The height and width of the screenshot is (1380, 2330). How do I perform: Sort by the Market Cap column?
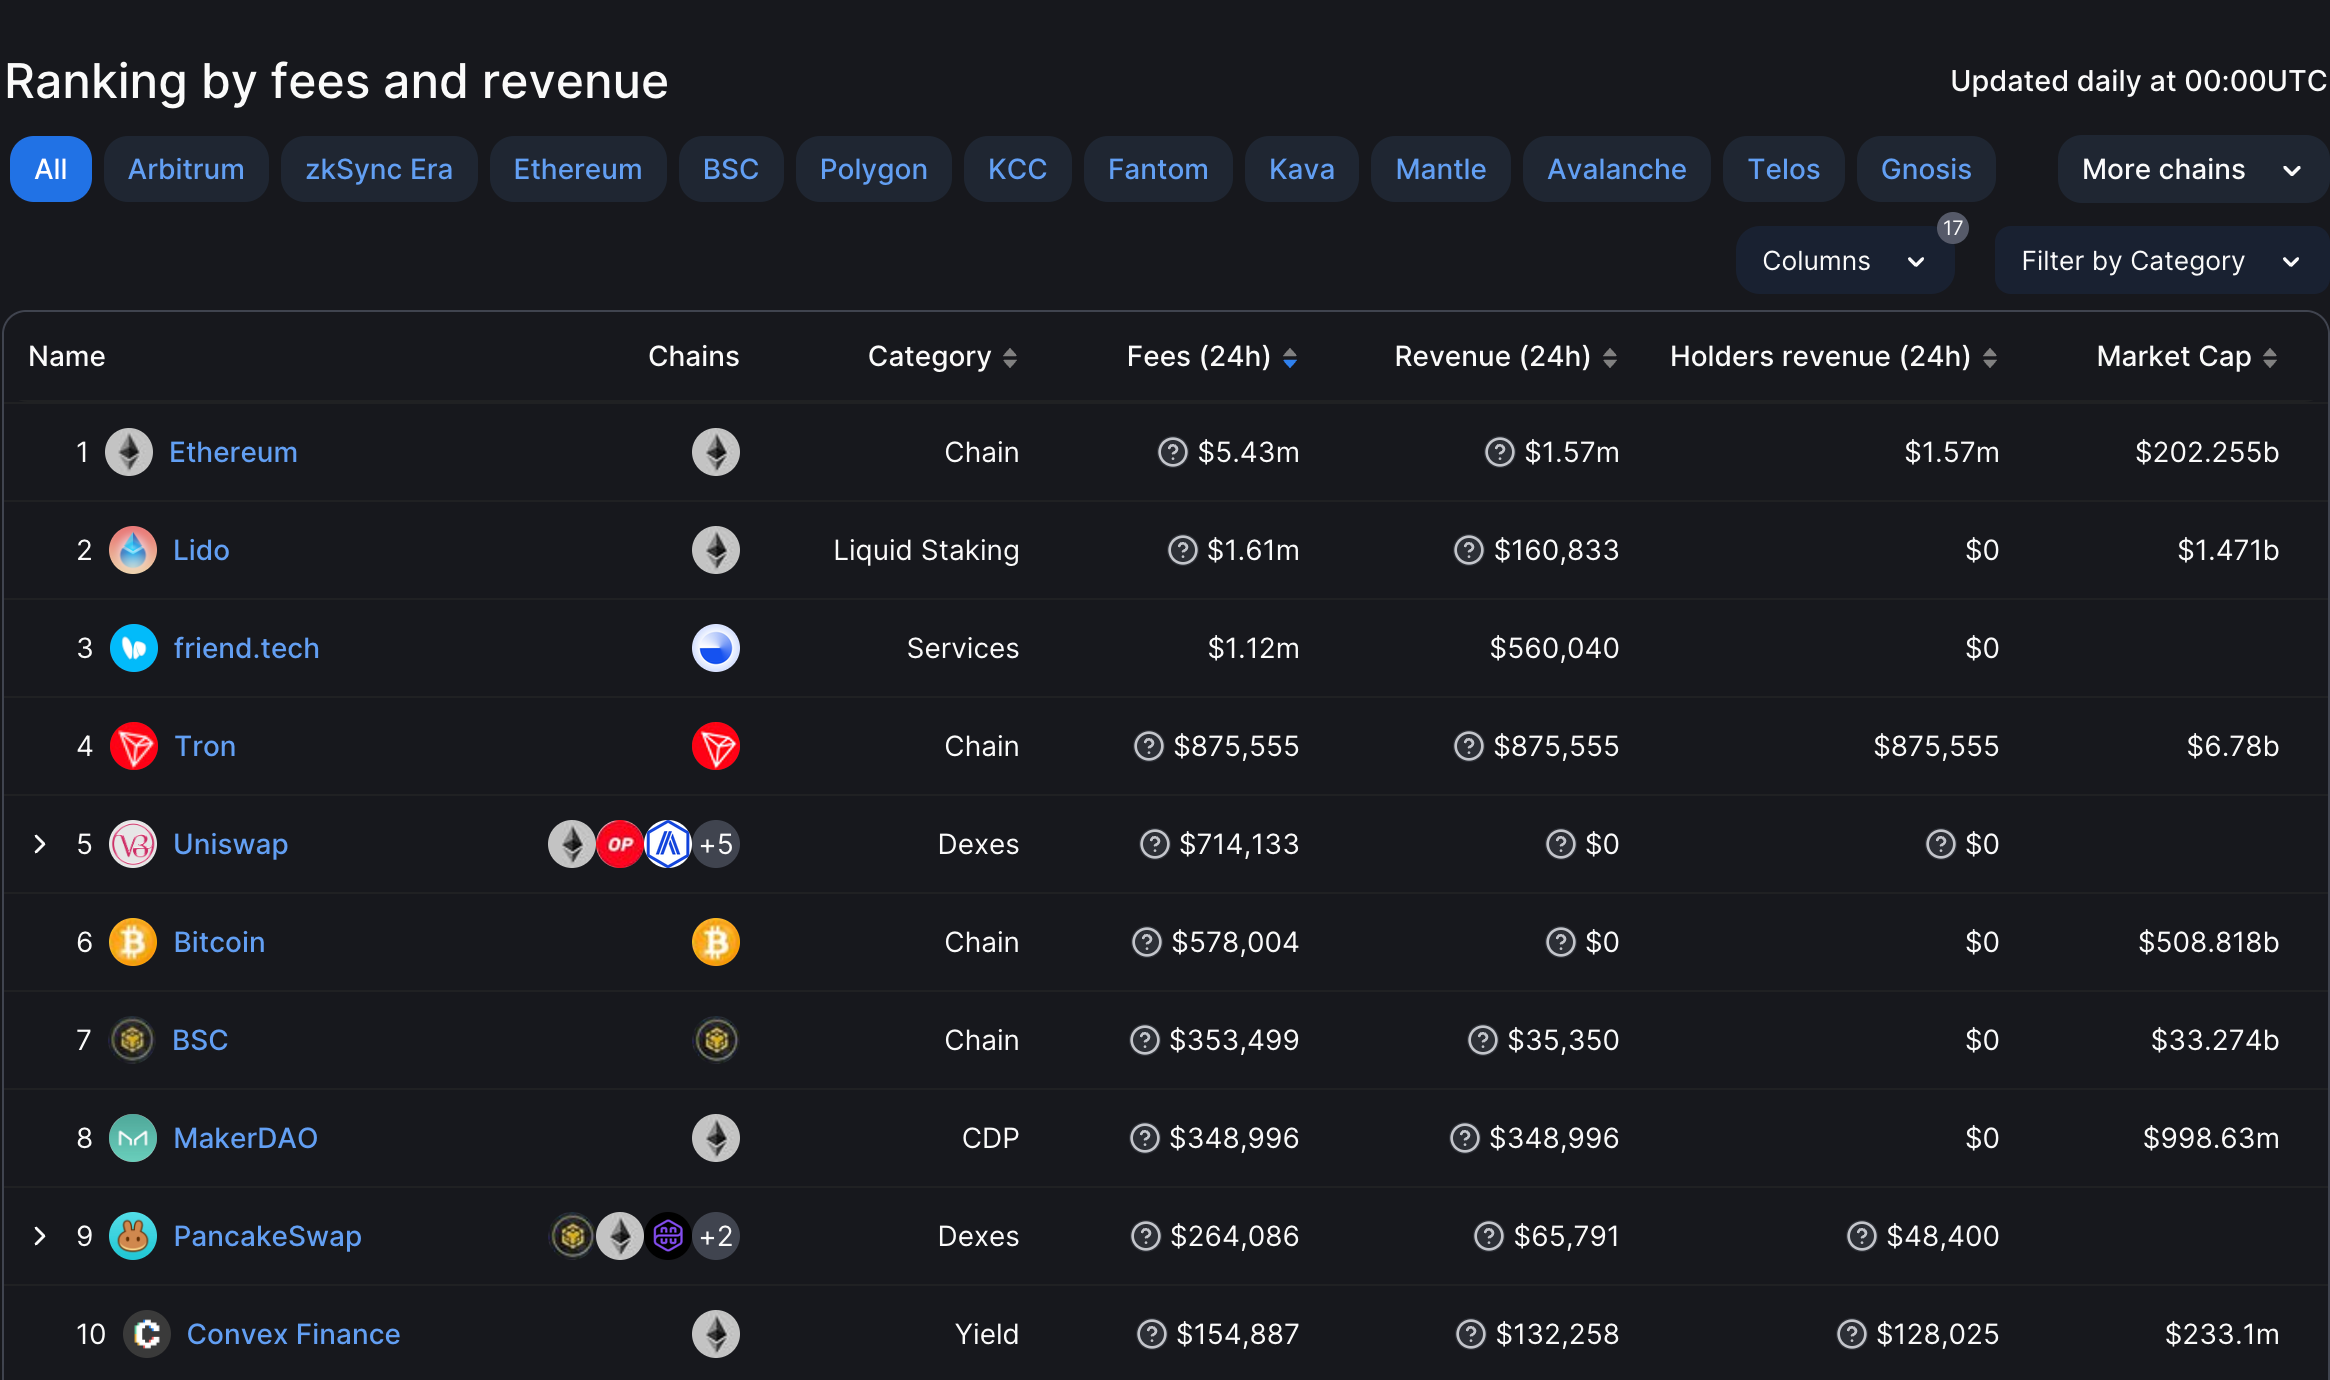[2187, 357]
